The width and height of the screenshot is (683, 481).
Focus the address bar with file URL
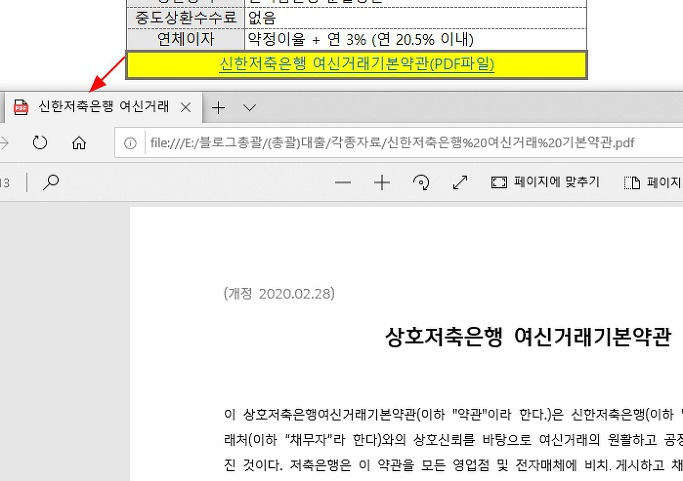392,143
